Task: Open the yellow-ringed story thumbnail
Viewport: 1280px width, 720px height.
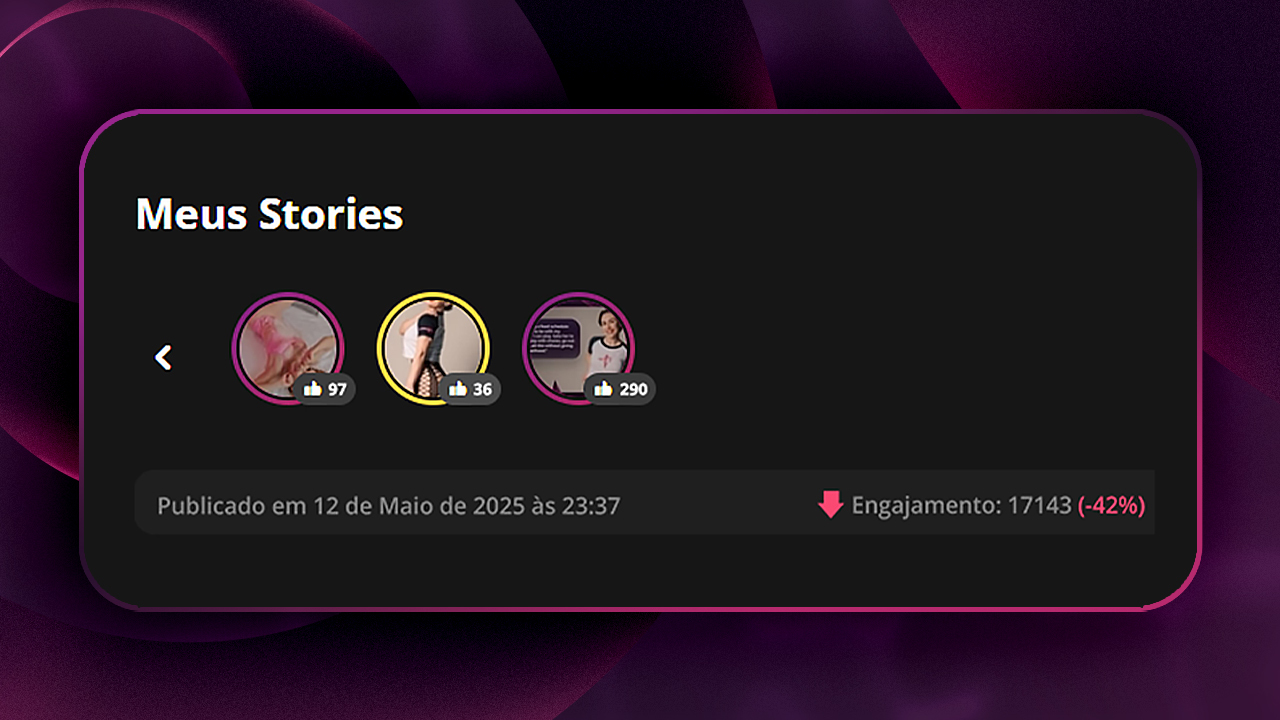Action: tap(433, 348)
